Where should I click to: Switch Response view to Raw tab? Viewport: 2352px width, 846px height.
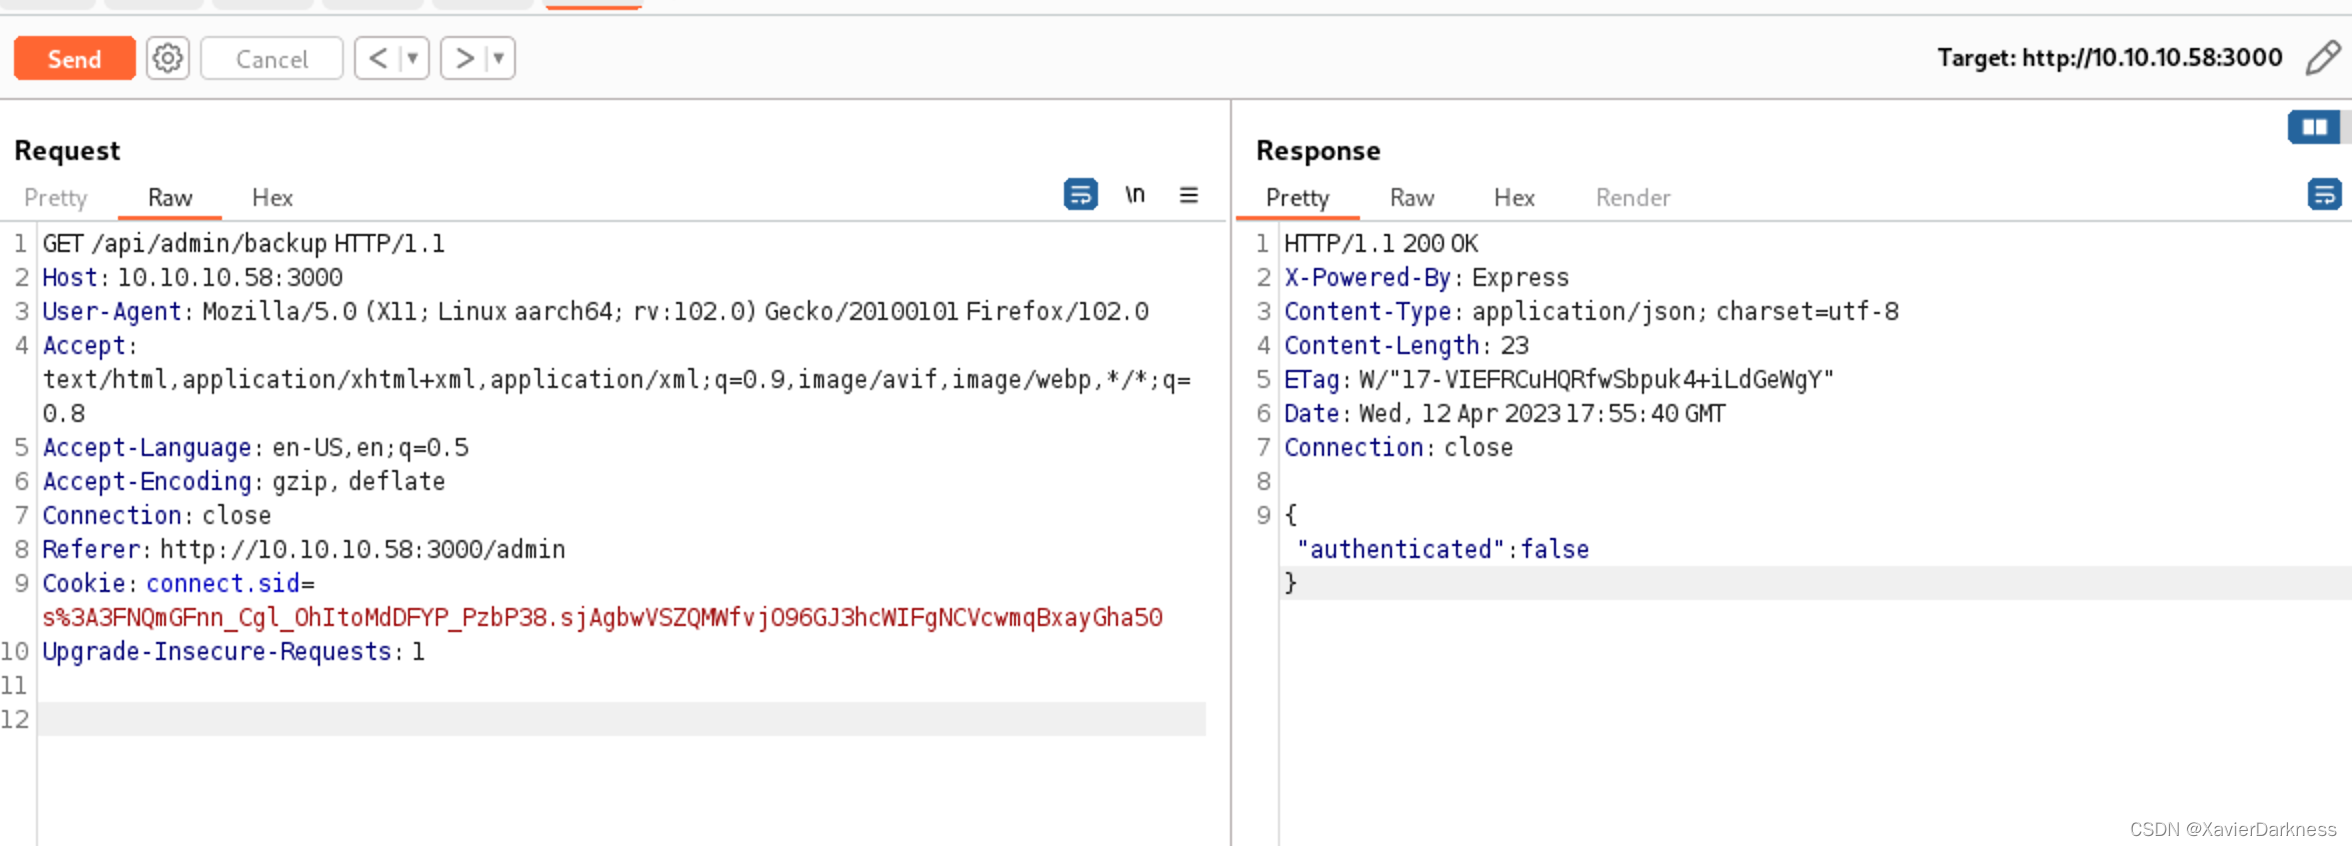tap(1412, 198)
